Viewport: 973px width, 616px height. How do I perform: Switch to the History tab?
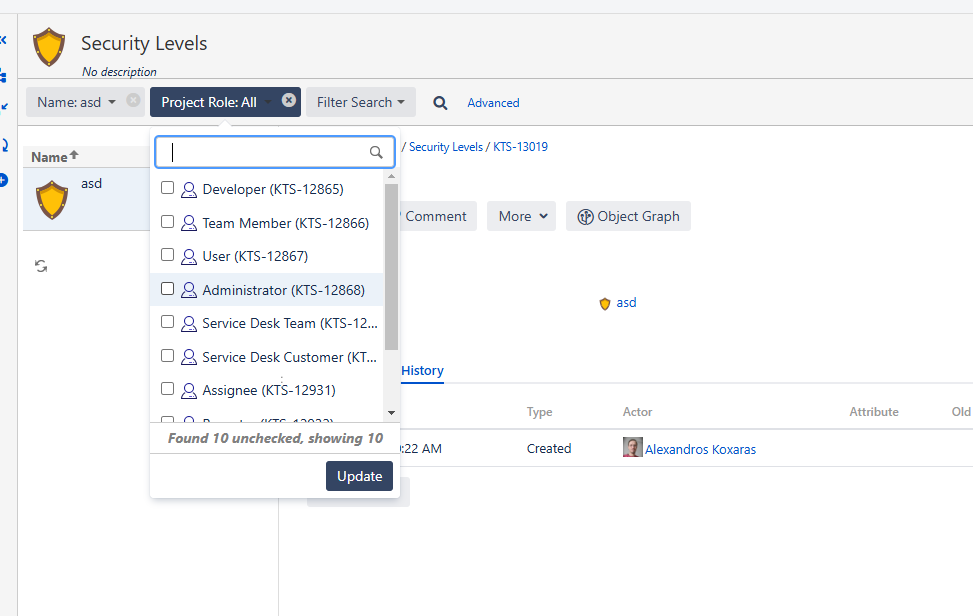[422, 370]
